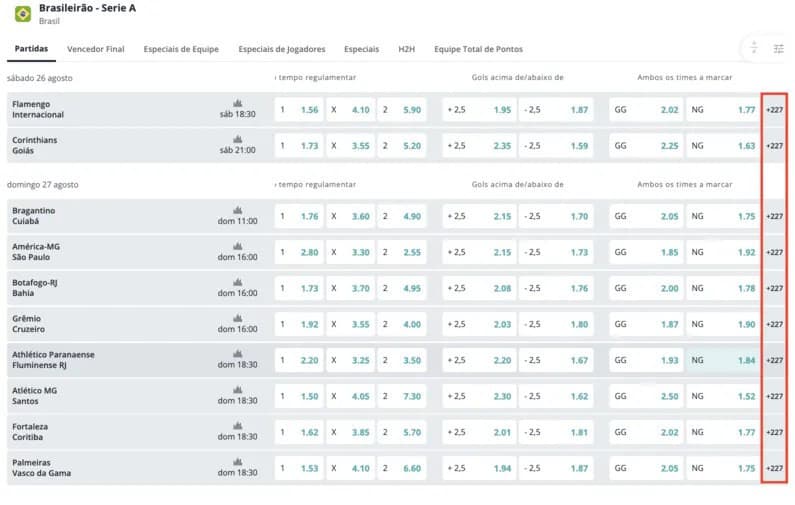The width and height of the screenshot is (795, 505).
Task: Open stats icon for Atlético MG vs Santos
Action: [x=237, y=390]
